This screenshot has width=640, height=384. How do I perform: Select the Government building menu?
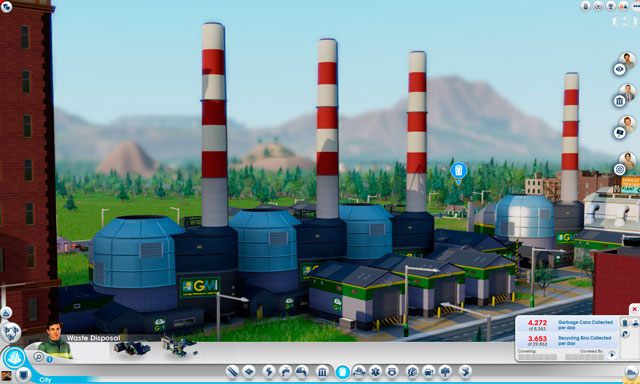point(322,371)
